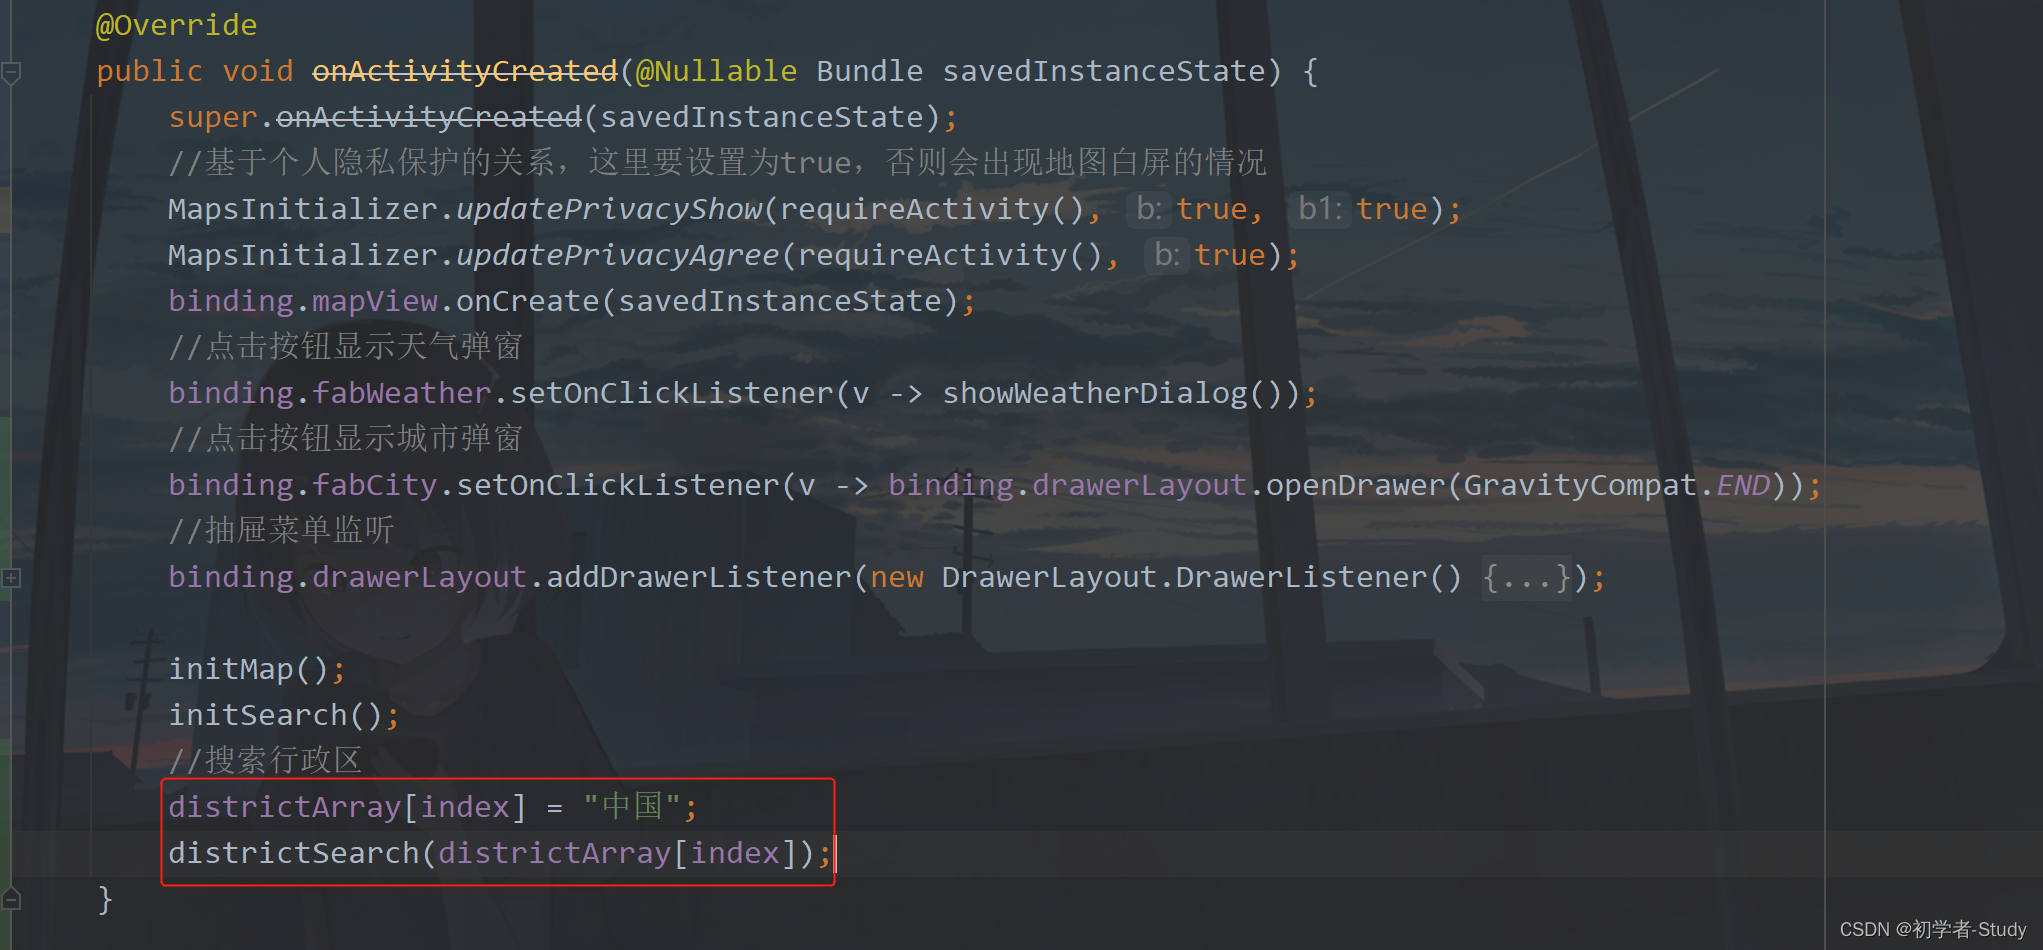Expand the folded DrawerListener block in gutter
The height and width of the screenshot is (950, 2043).
[x=11, y=578]
